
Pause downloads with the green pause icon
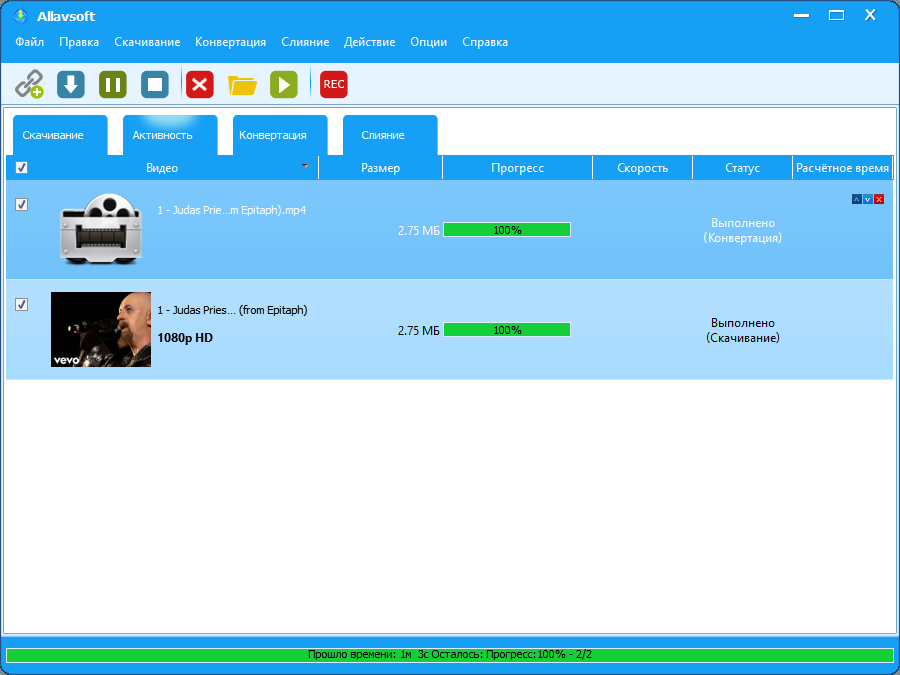pos(112,84)
